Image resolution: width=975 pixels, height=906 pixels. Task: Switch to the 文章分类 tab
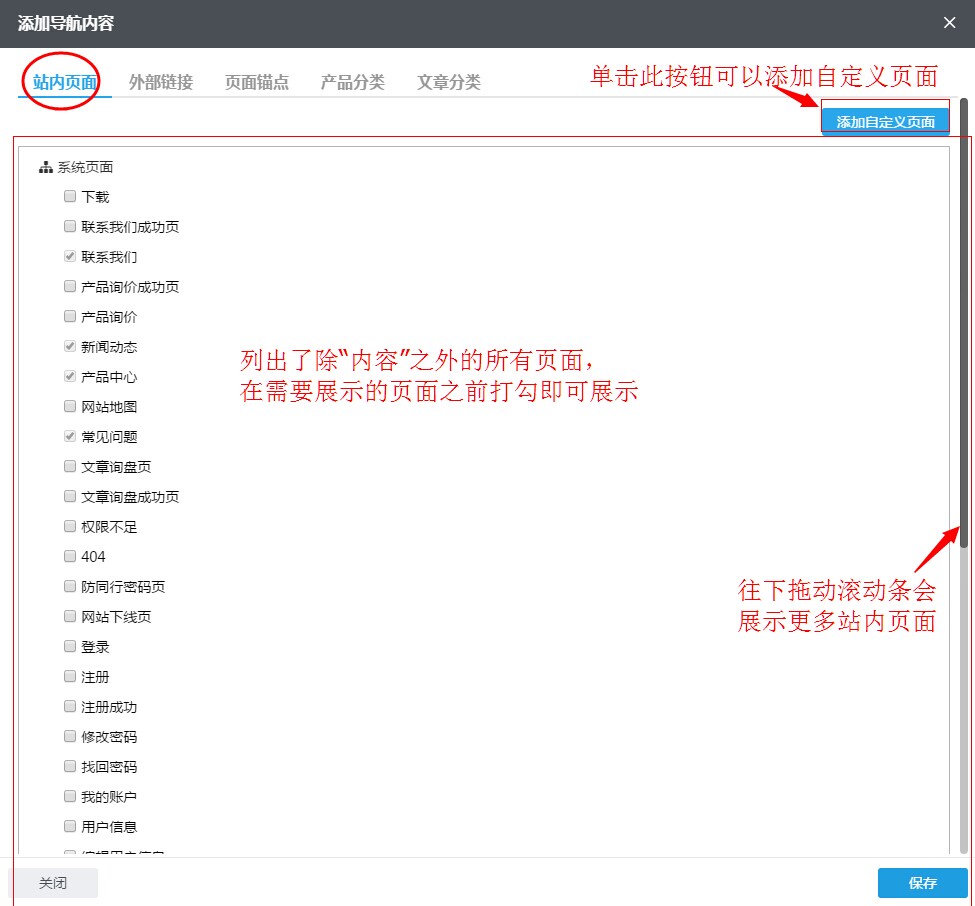pos(447,82)
